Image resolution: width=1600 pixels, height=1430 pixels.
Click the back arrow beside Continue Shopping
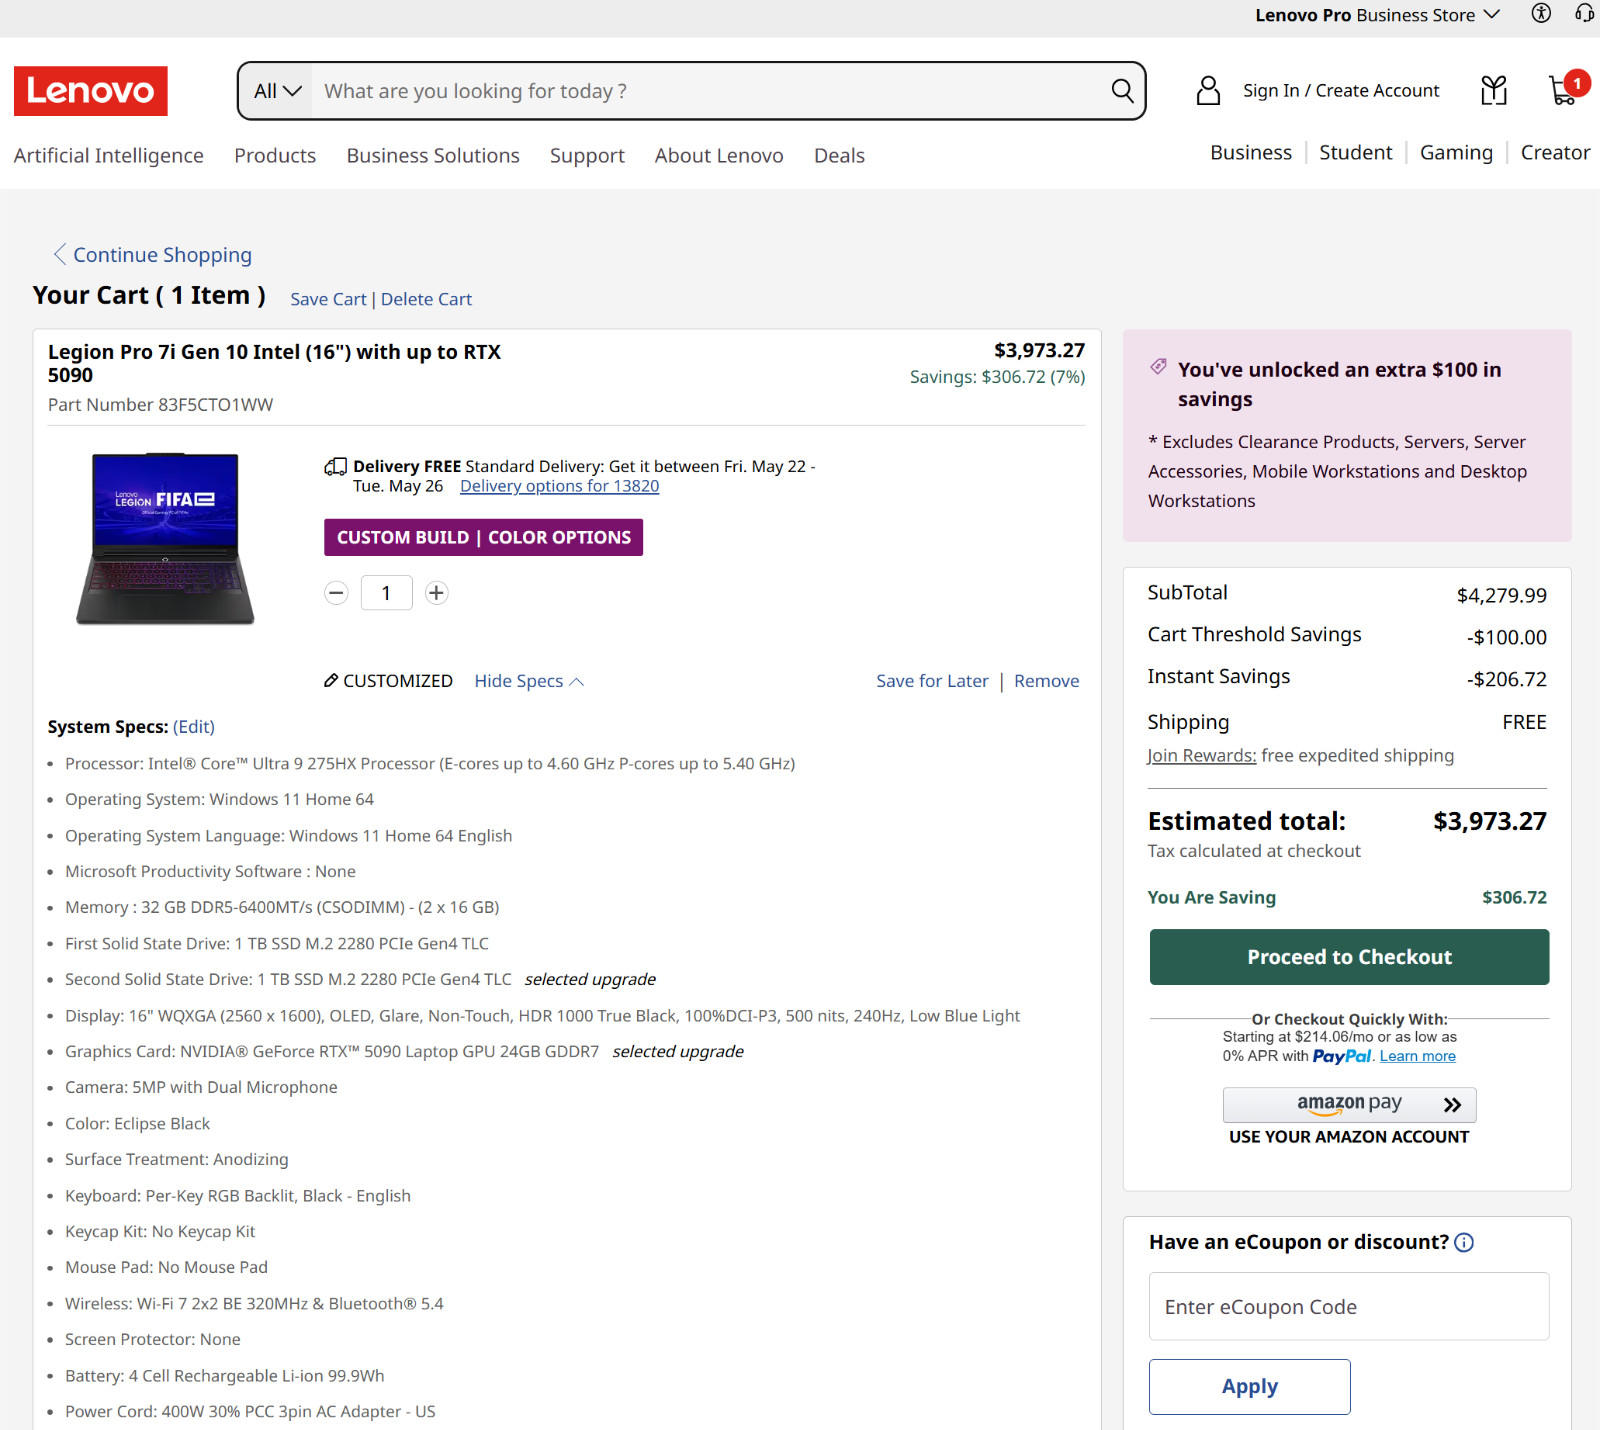(60, 255)
